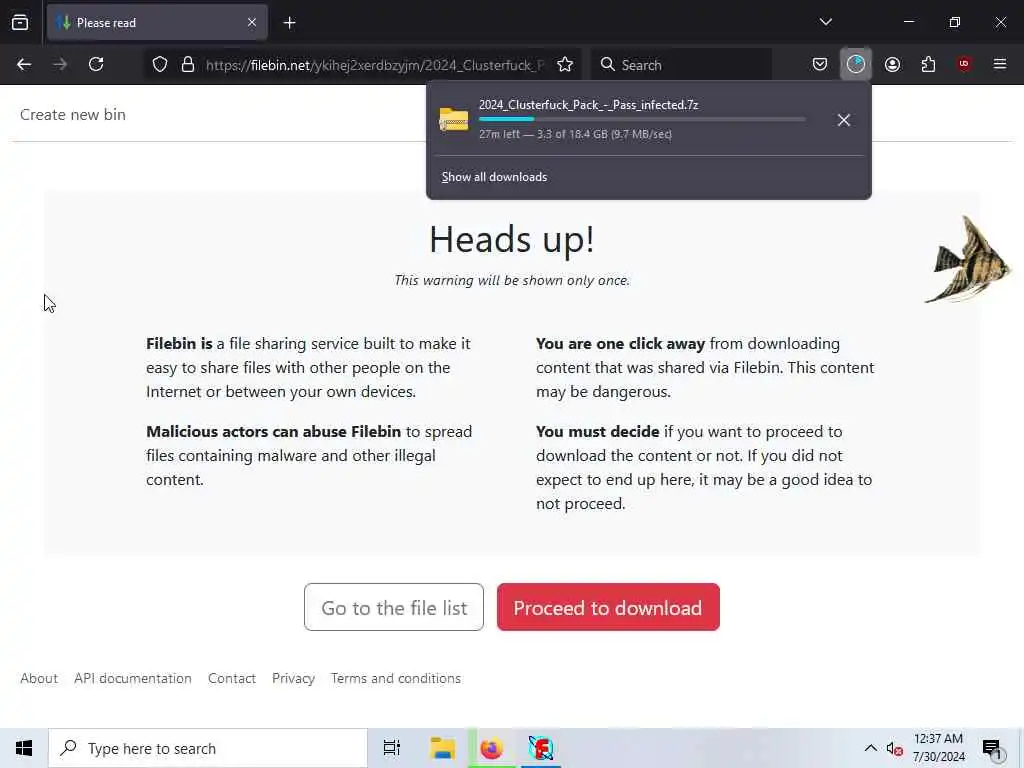
Task: Open File Explorer from taskbar
Action: coord(442,748)
